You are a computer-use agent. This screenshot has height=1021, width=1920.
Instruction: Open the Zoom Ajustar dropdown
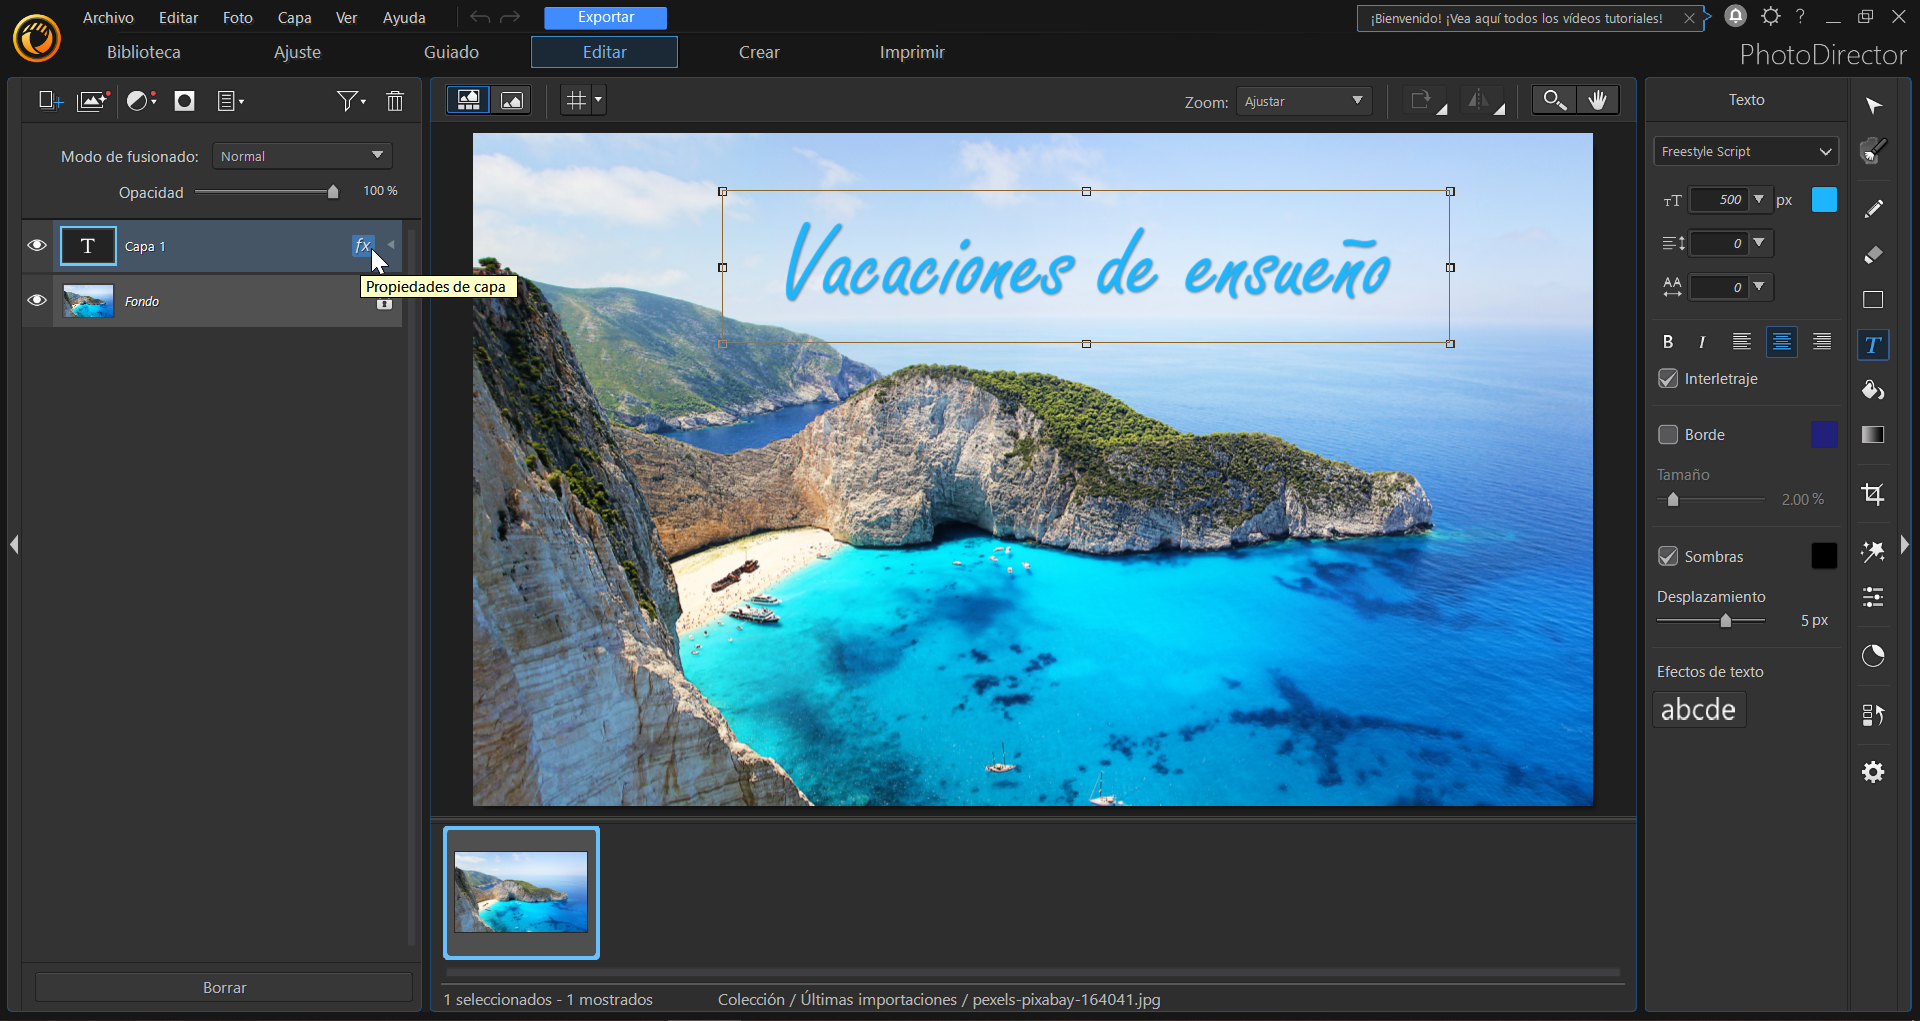[1304, 101]
